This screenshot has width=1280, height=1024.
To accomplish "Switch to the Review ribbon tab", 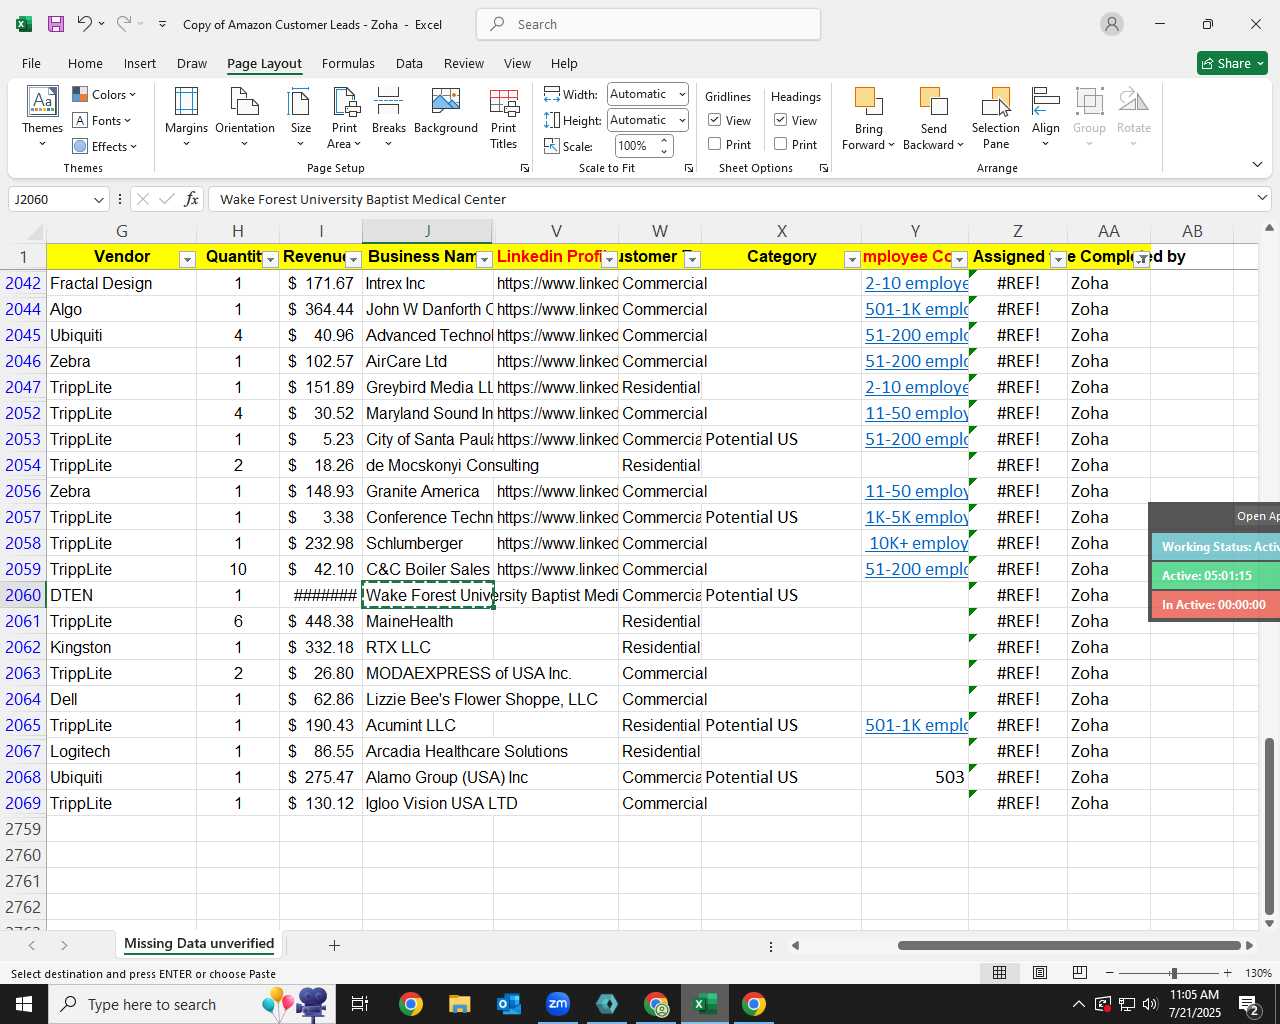I will pos(463,63).
